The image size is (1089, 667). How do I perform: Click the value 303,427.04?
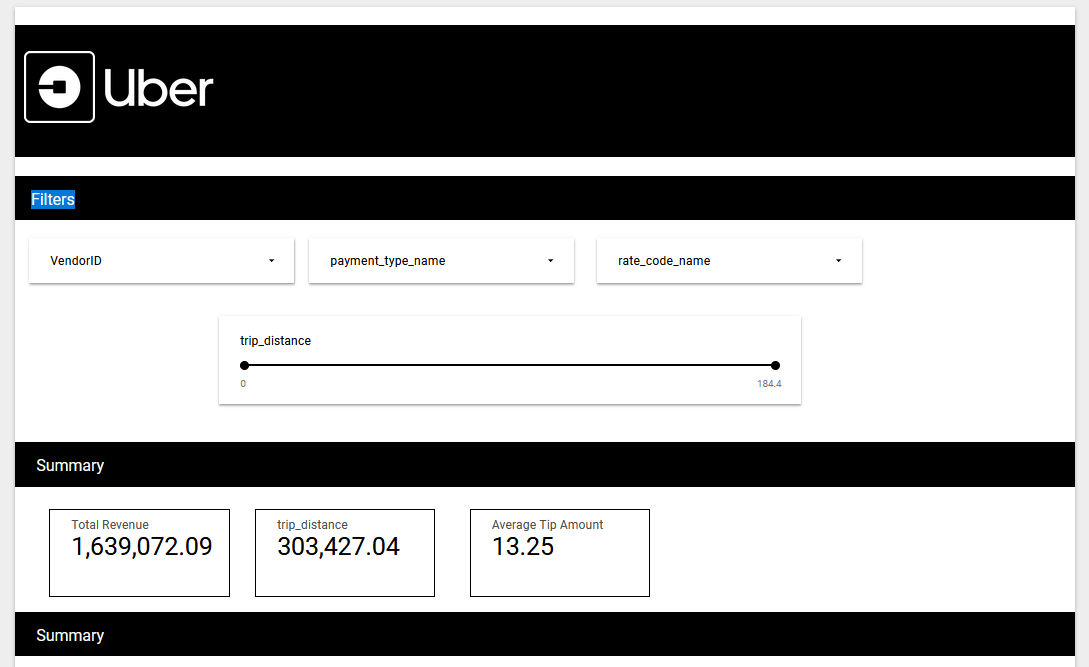tap(338, 547)
